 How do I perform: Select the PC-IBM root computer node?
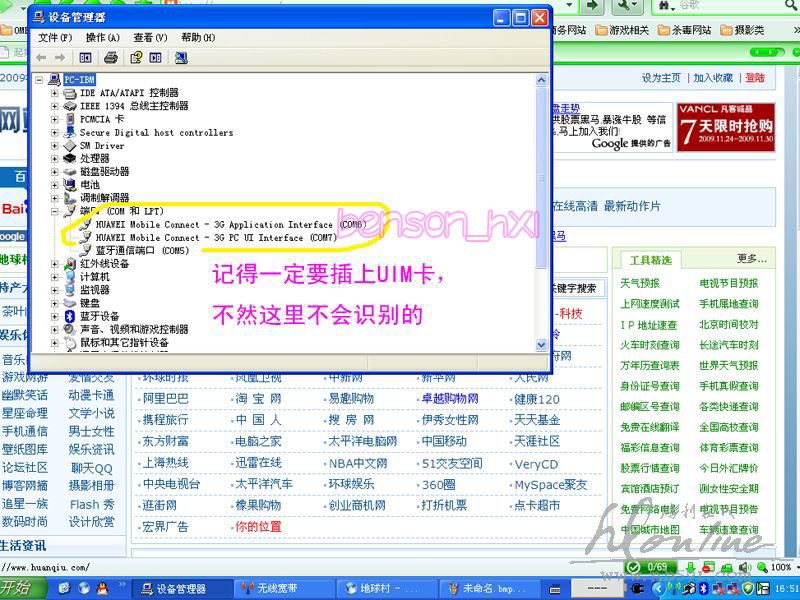tap(80, 79)
